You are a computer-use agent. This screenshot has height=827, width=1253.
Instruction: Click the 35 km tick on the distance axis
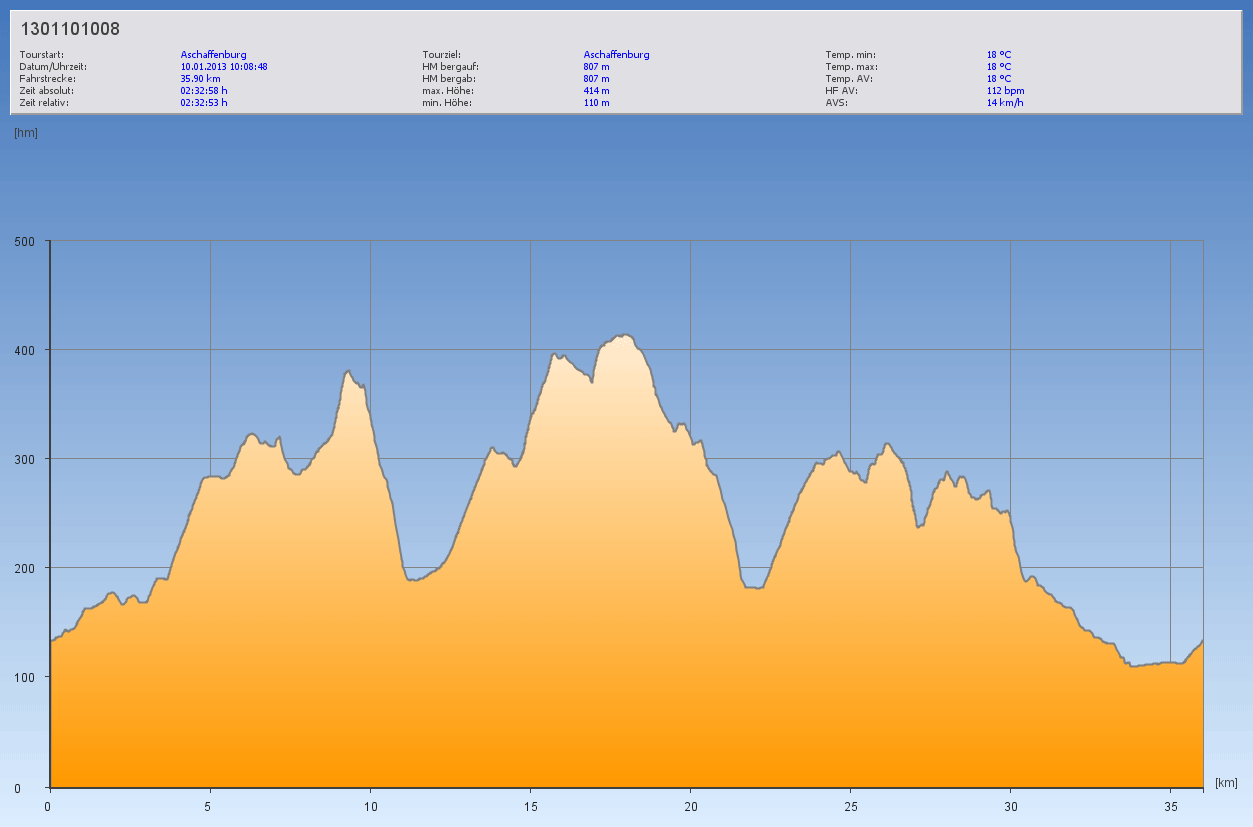click(1170, 806)
